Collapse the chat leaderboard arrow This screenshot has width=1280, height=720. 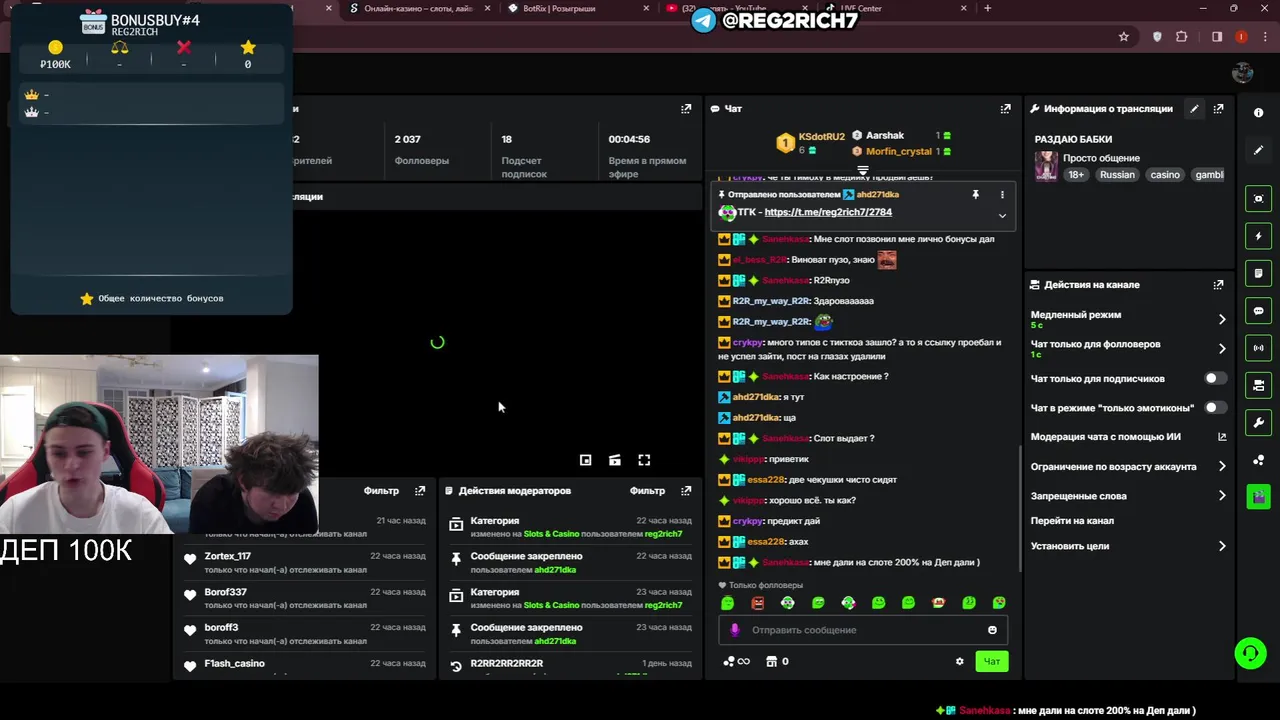863,170
